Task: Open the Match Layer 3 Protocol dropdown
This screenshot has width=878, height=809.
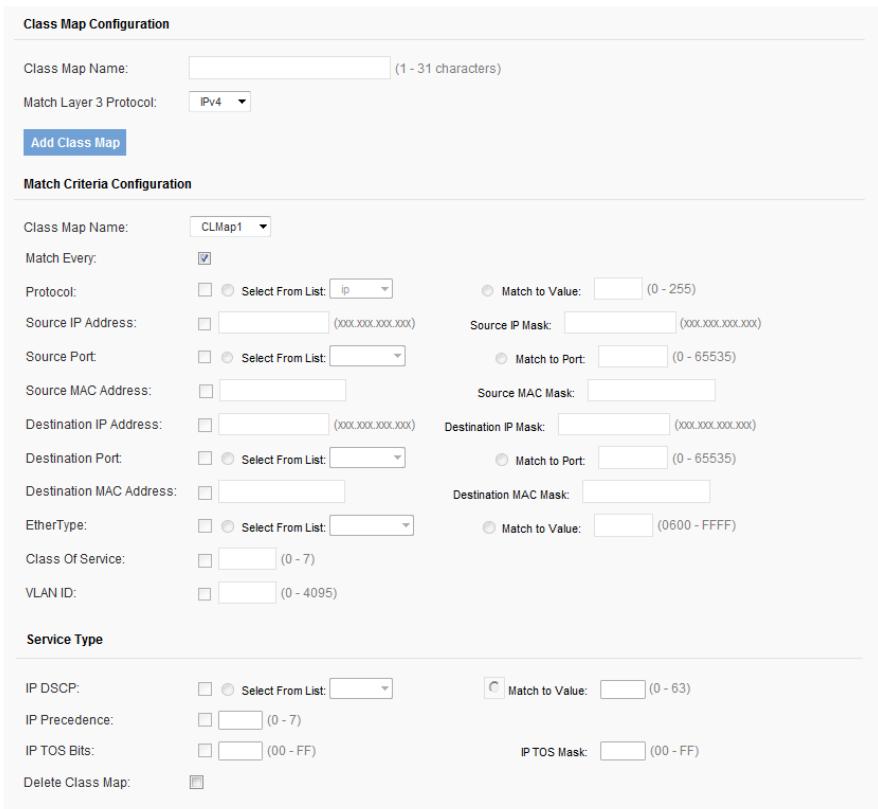Action: [219, 101]
